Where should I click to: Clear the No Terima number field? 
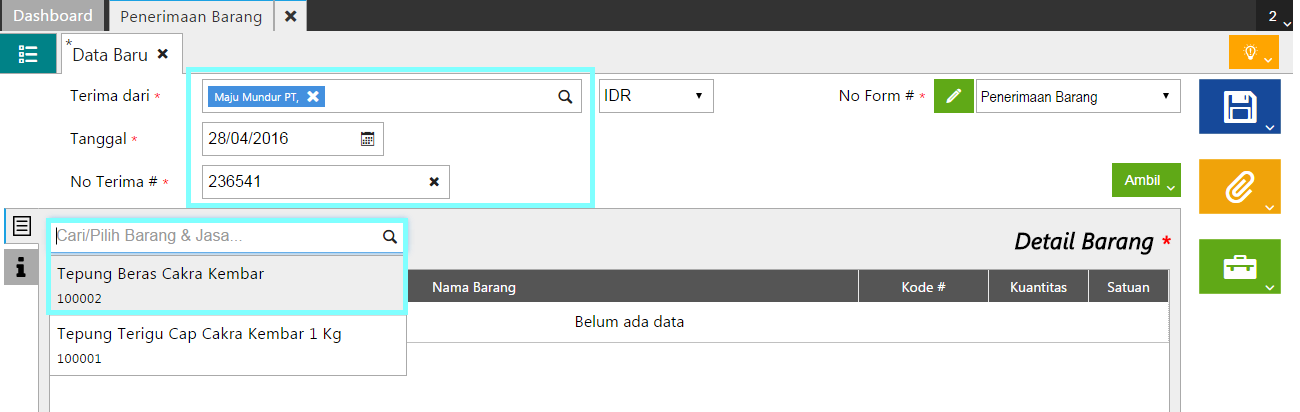click(x=434, y=182)
